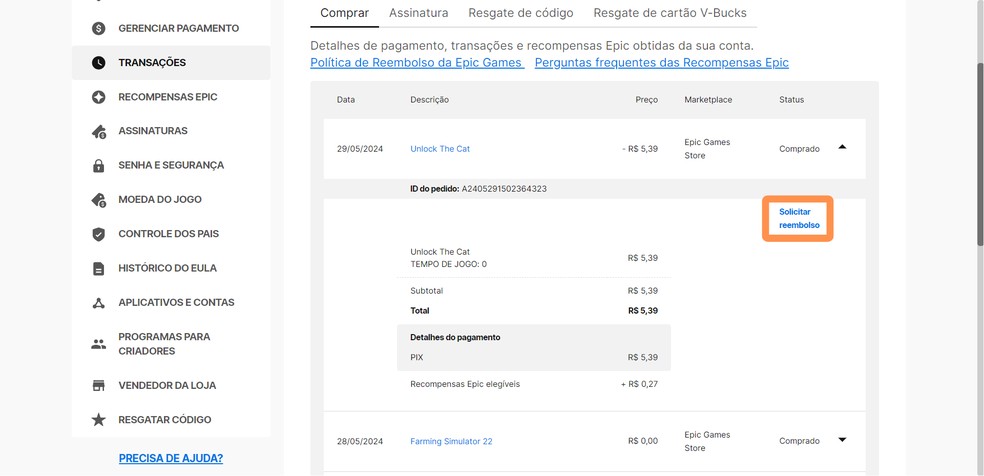Click the Aplicativos e Contas icon
The width and height of the screenshot is (984, 476).
click(98, 303)
